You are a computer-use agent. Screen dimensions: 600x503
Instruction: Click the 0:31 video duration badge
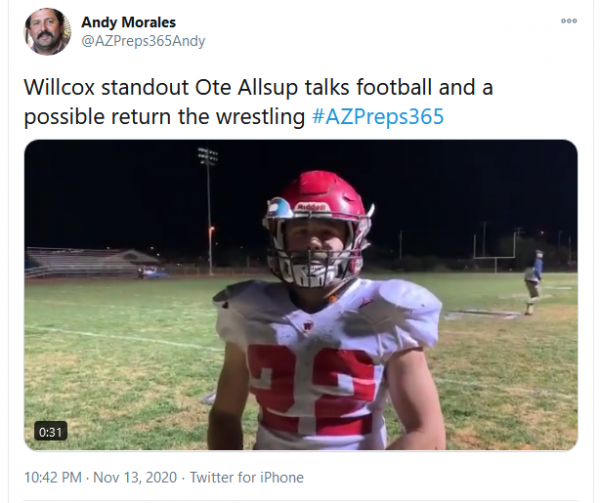51,432
